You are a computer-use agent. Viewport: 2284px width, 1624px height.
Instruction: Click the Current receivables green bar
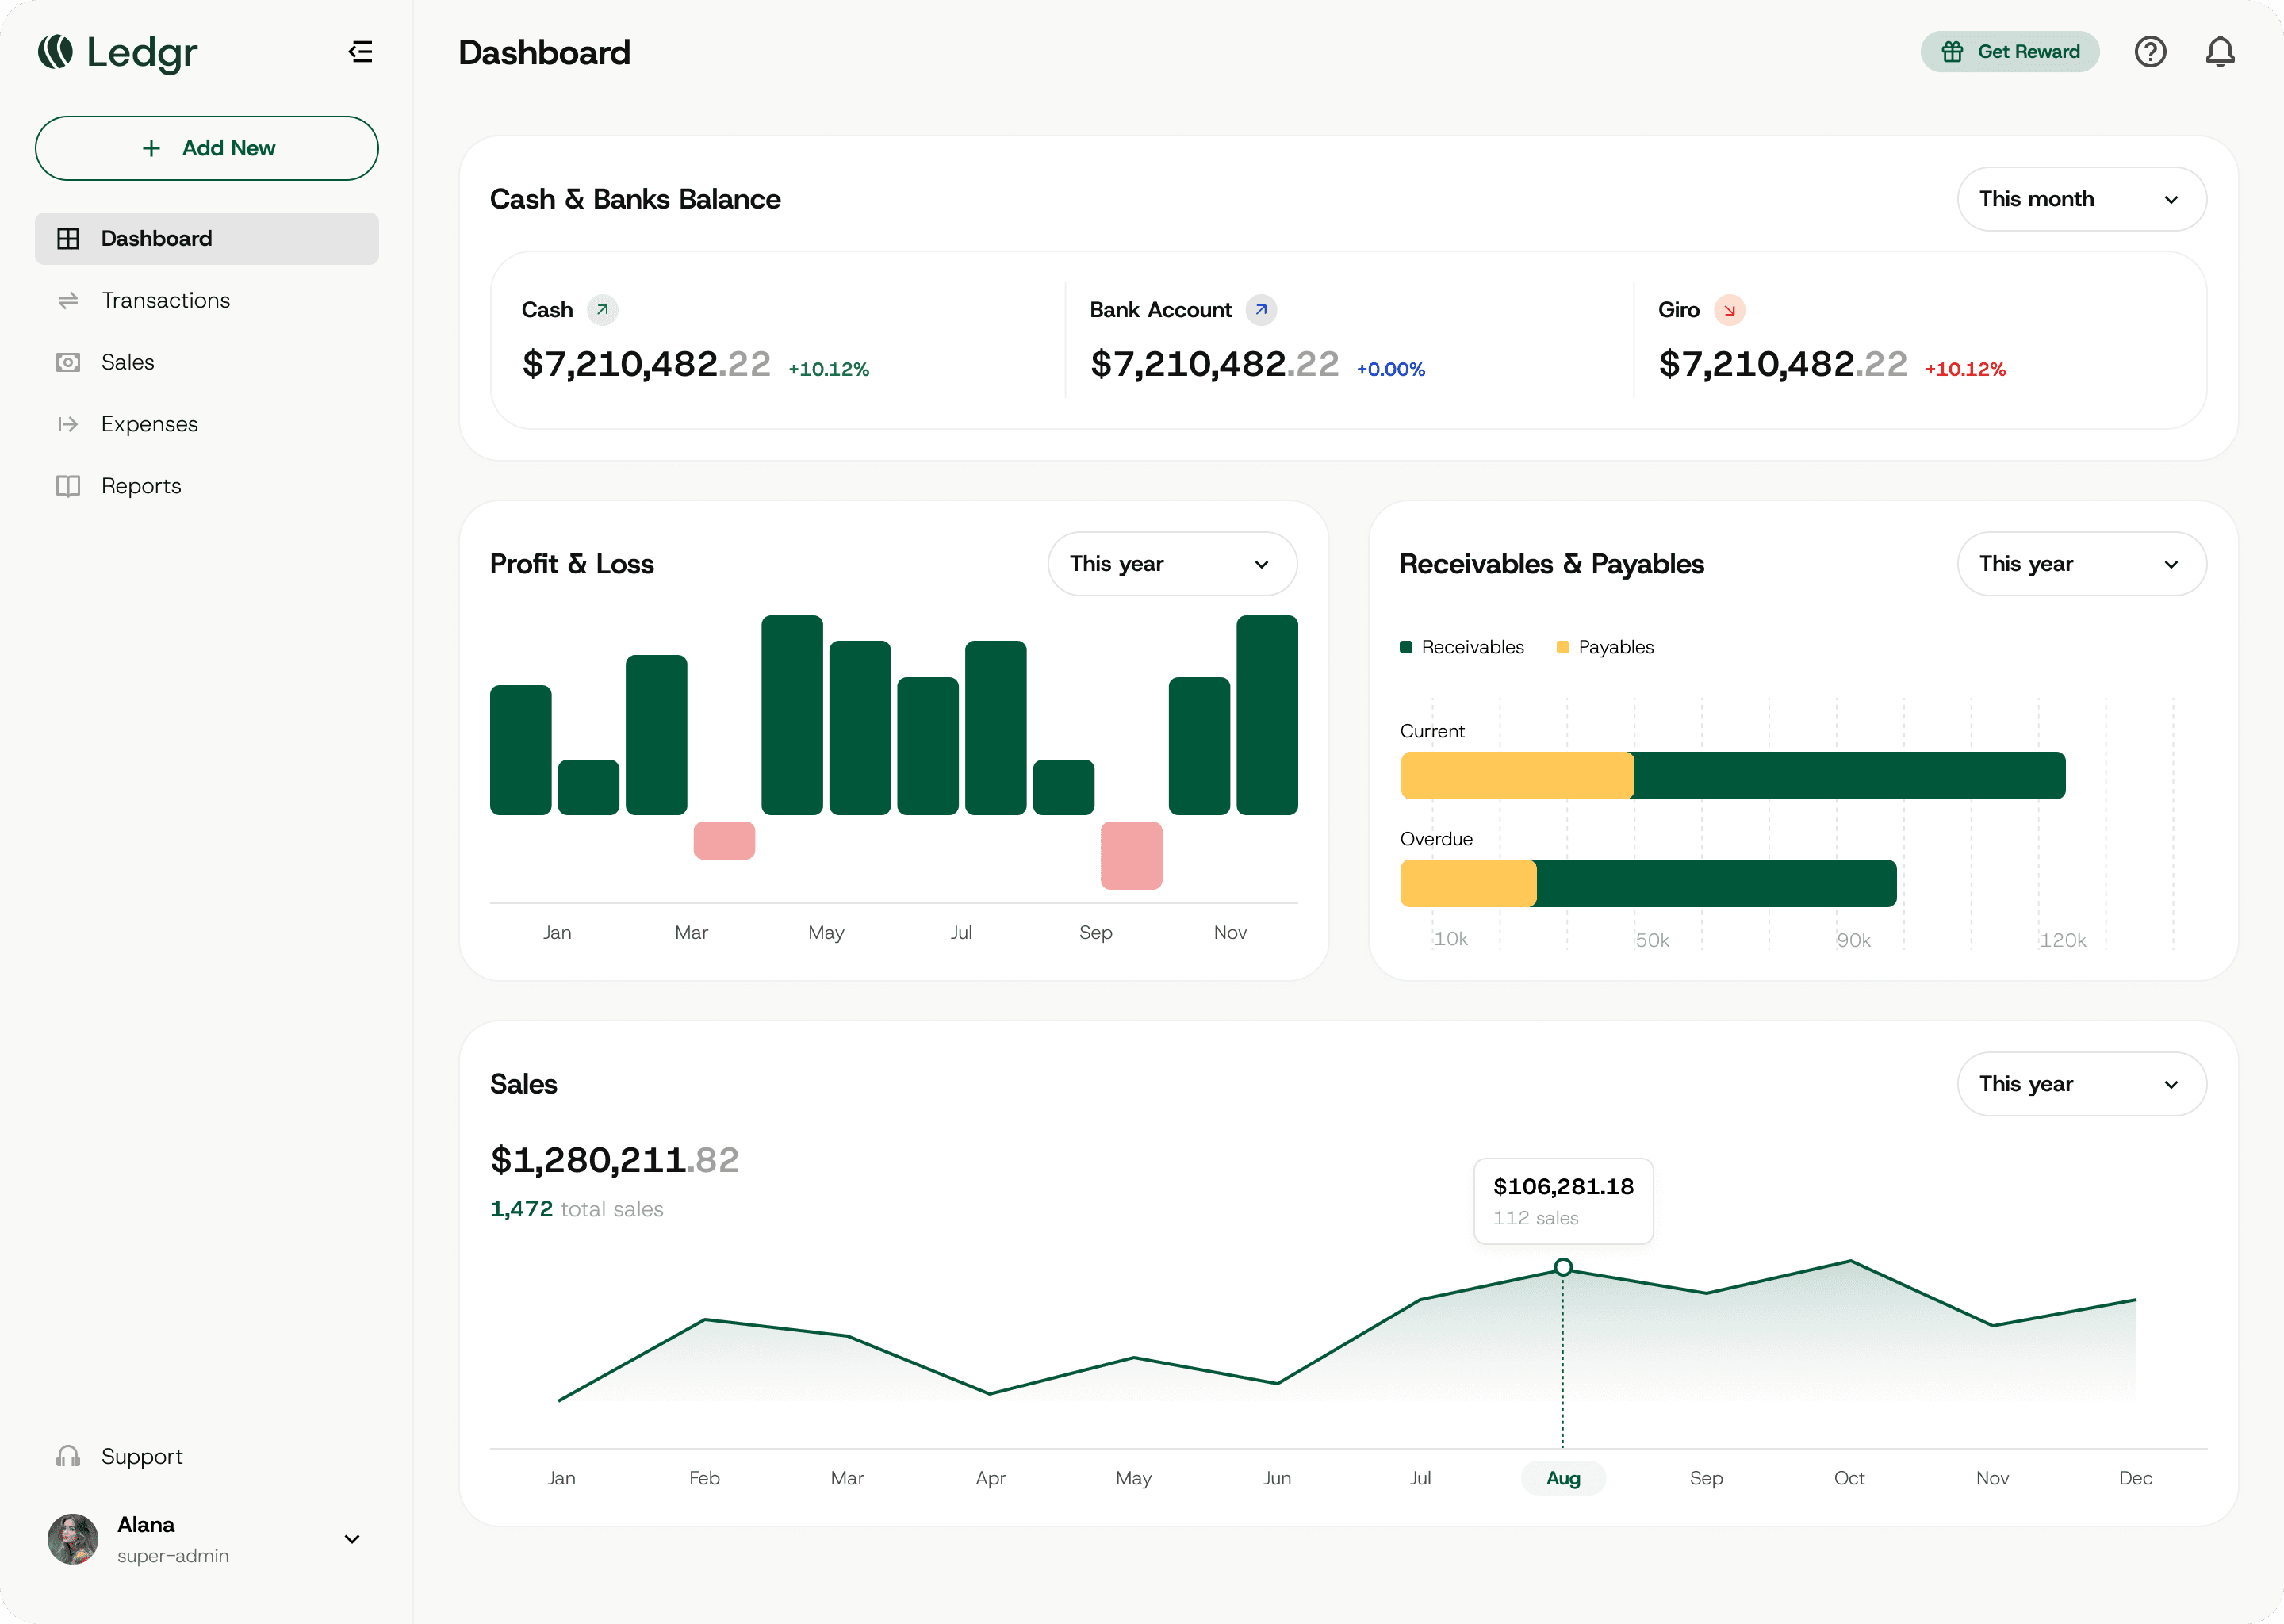1849,775
